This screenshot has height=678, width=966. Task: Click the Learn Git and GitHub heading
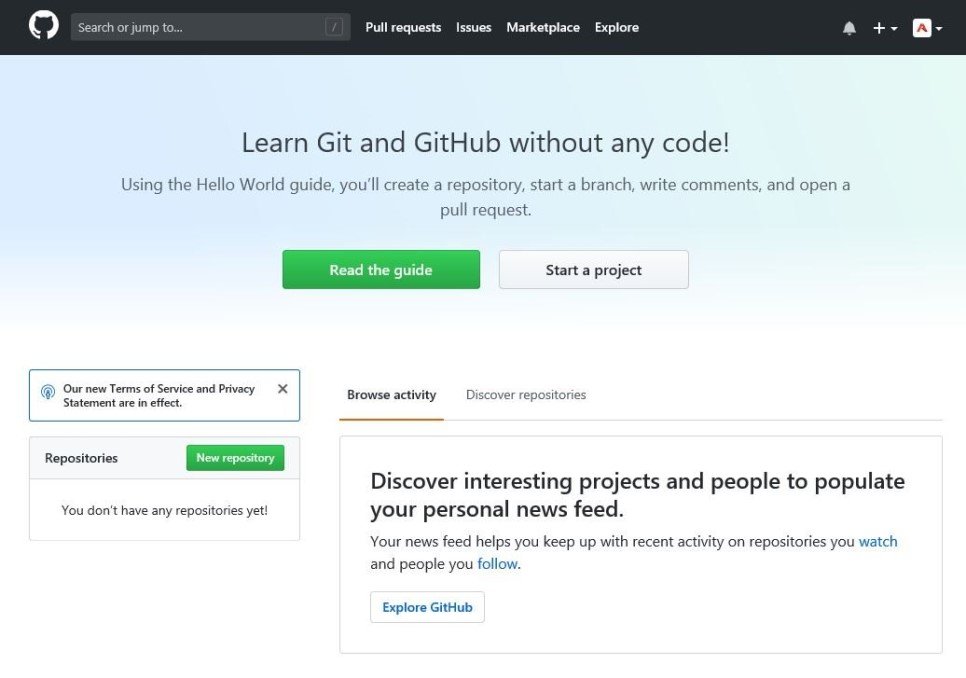[485, 143]
